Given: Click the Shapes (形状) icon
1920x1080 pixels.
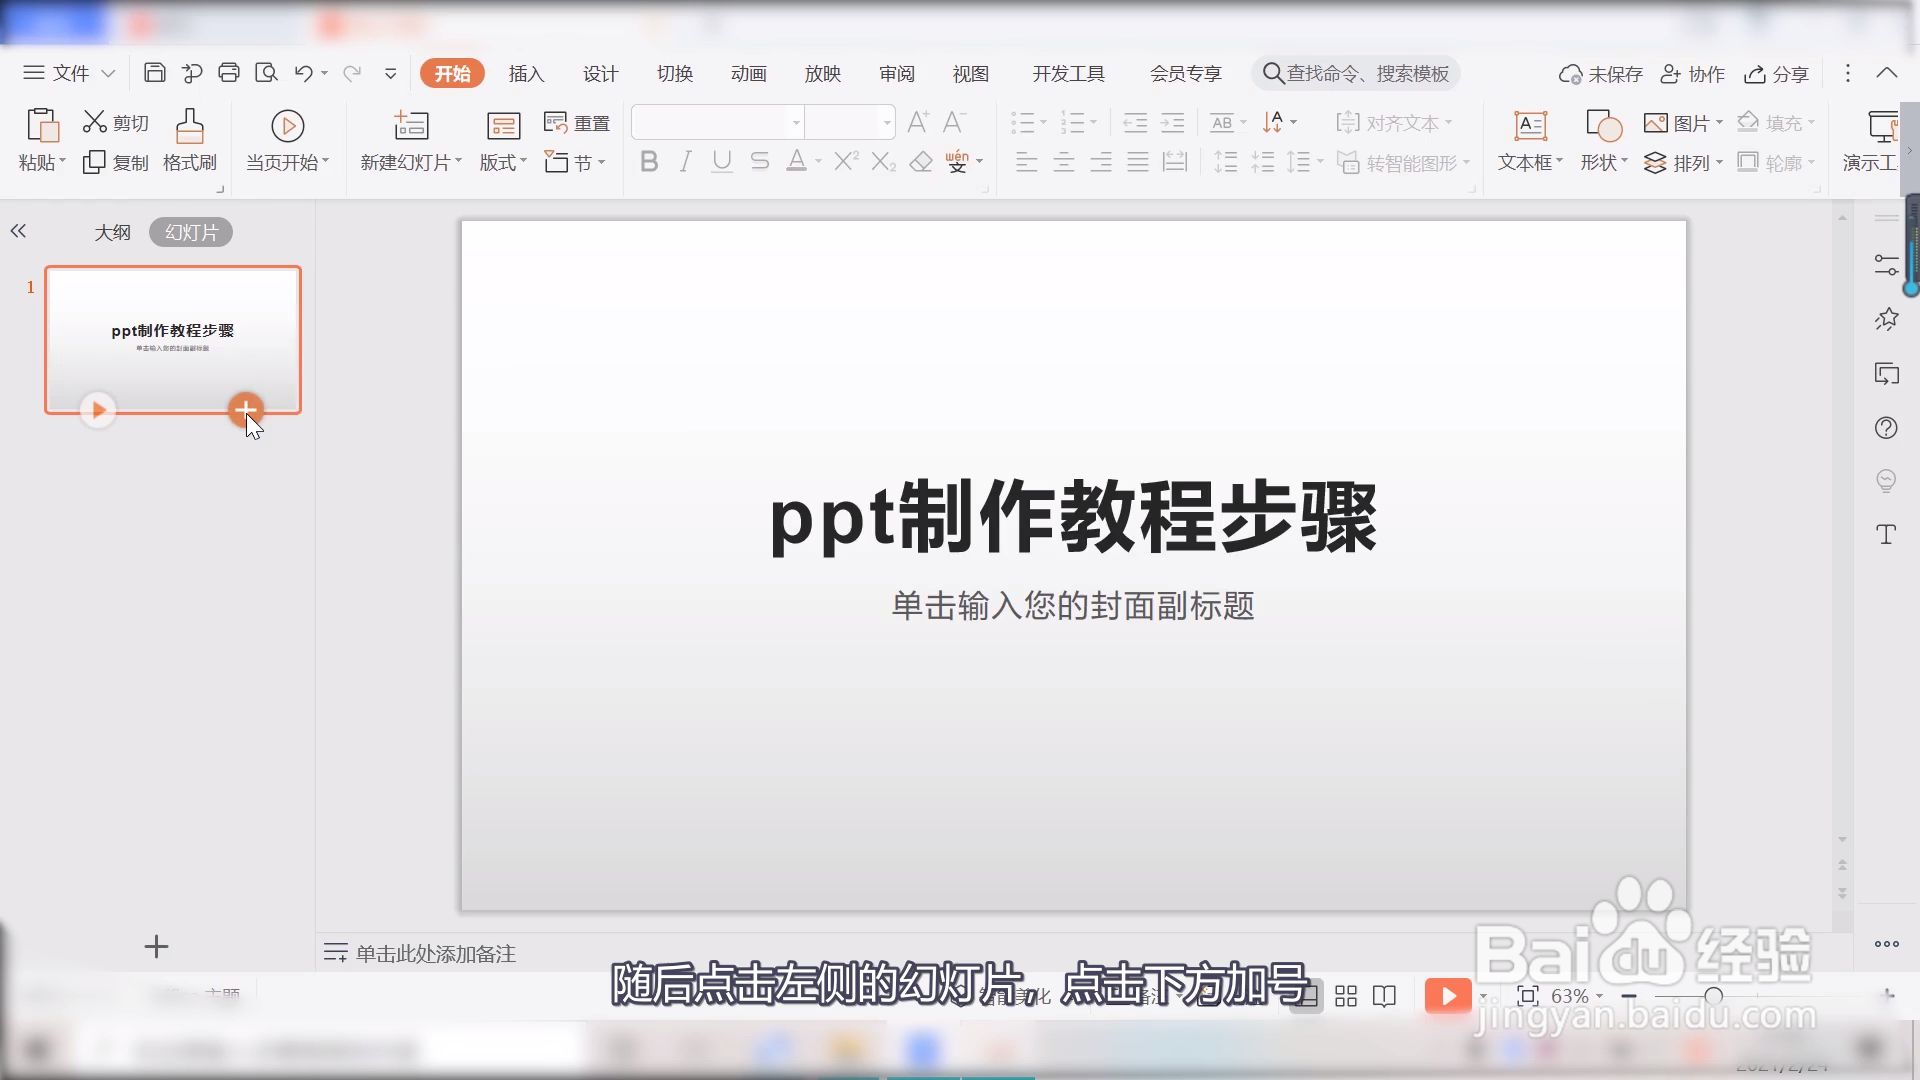Looking at the screenshot, I should coord(1603,126).
